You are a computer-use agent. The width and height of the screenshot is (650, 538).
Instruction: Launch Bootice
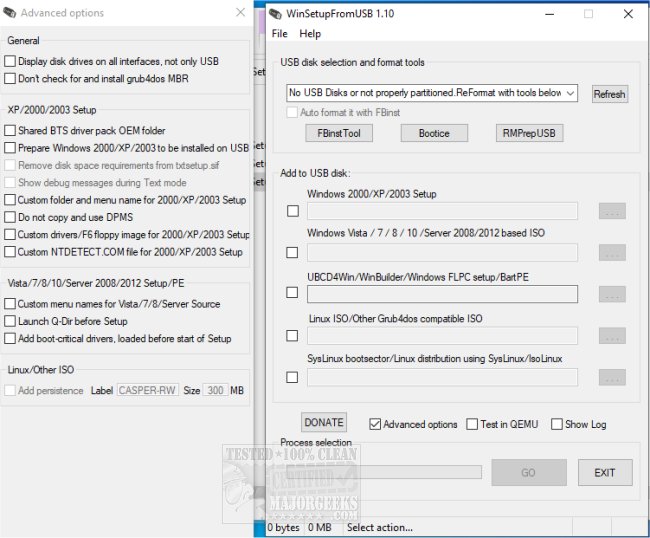434,133
